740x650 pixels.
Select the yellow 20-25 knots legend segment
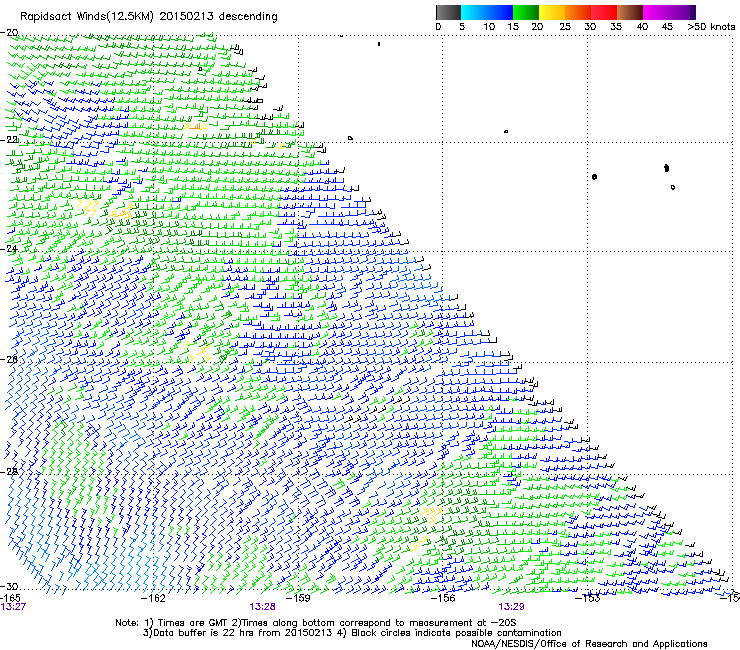tap(552, 13)
